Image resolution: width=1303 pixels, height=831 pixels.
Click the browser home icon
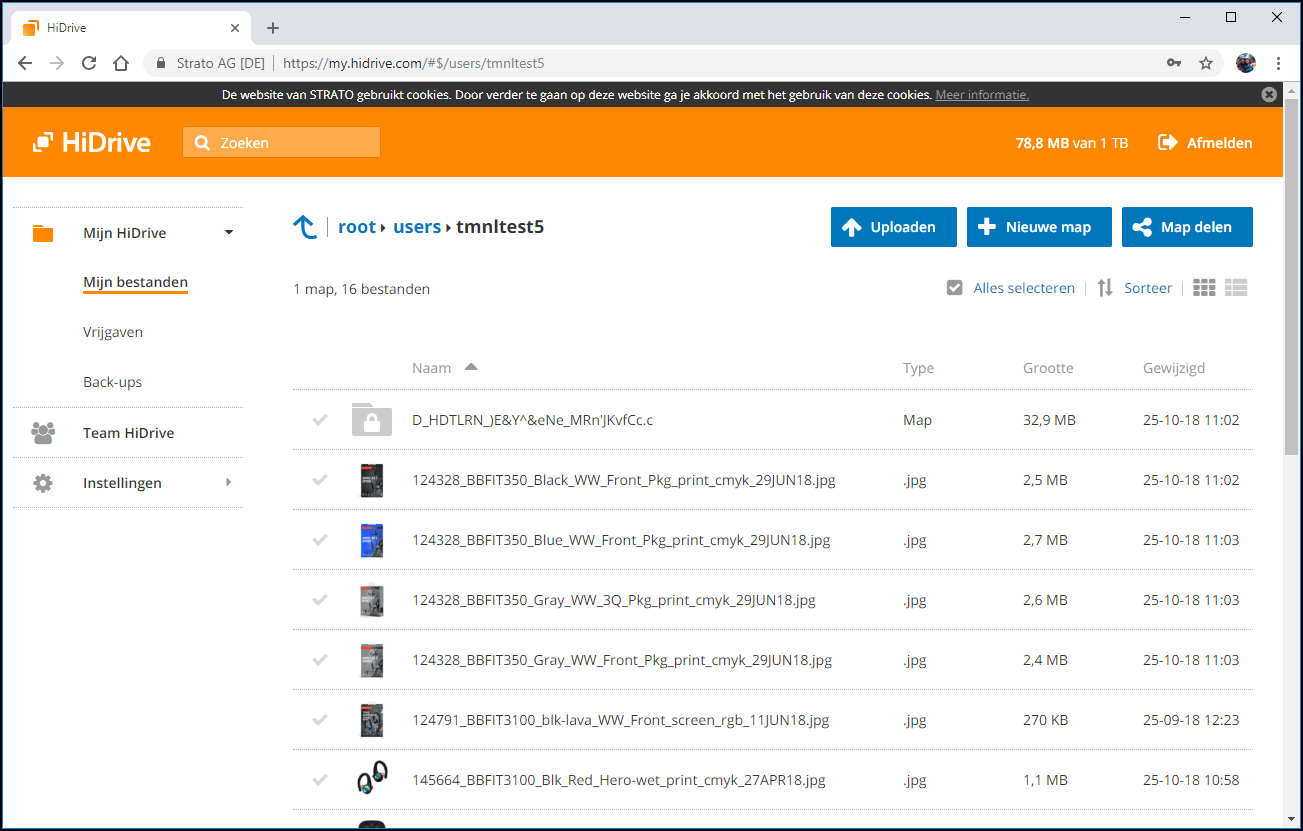(x=121, y=63)
